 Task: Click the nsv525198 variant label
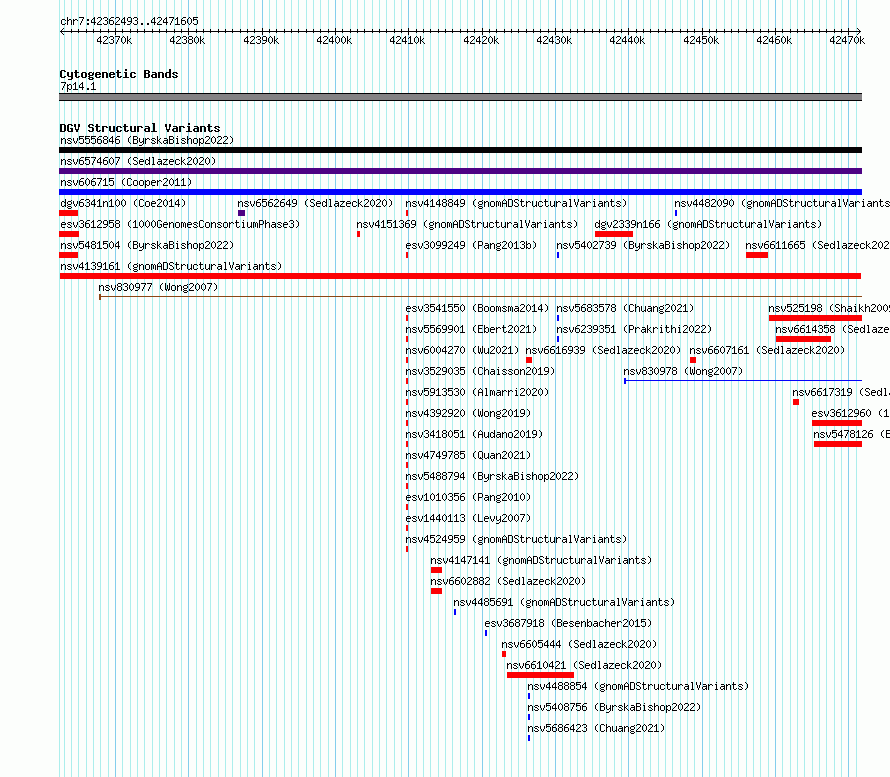click(829, 308)
